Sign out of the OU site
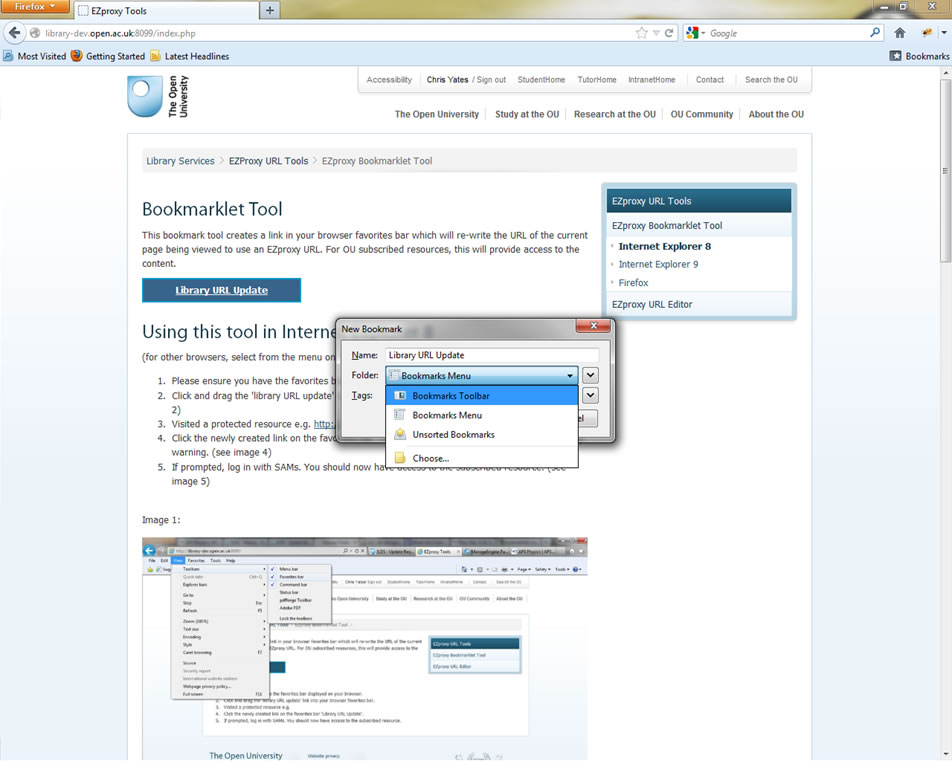The image size is (952, 761). click(x=491, y=80)
